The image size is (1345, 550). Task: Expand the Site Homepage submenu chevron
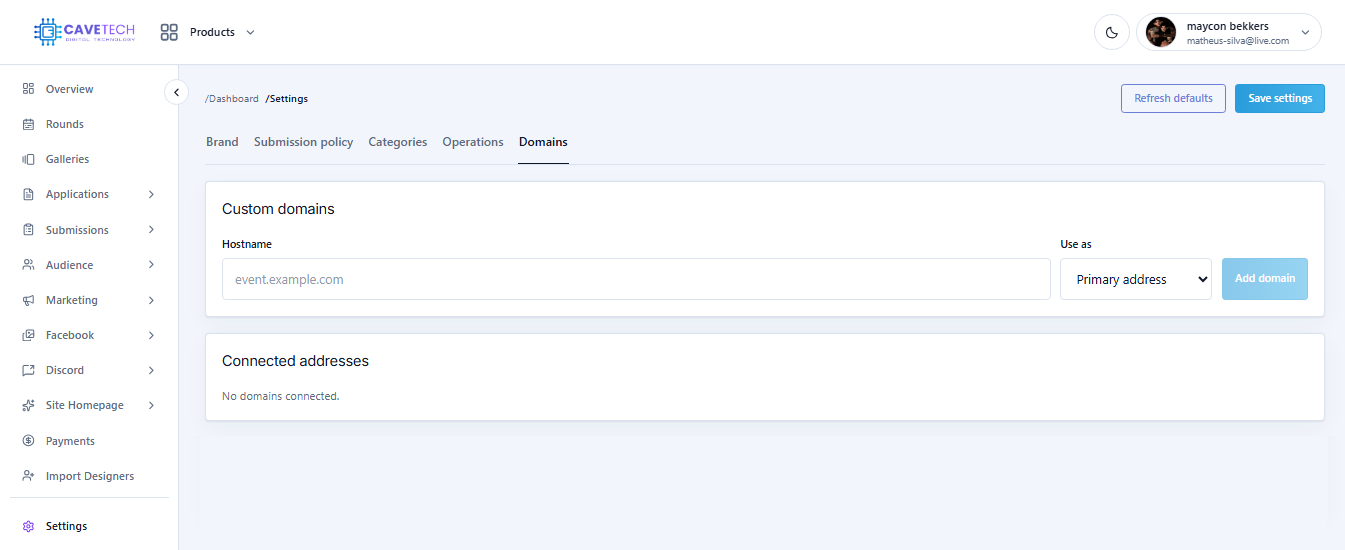tap(151, 405)
